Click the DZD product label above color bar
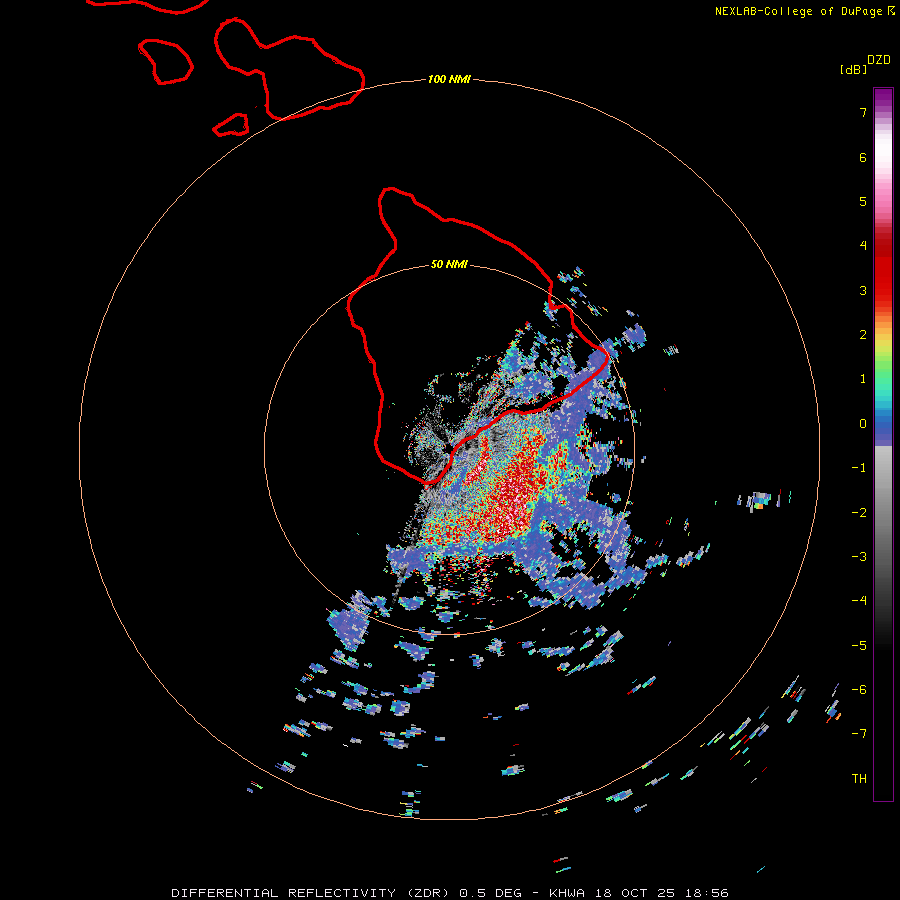This screenshot has width=900, height=900. click(x=879, y=60)
